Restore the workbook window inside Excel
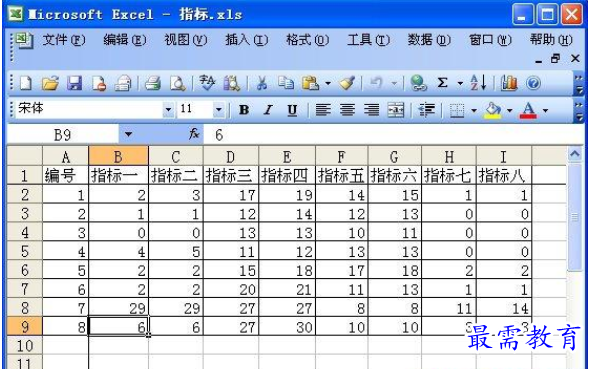Viewport: 589px width, 369px height. [x=556, y=59]
